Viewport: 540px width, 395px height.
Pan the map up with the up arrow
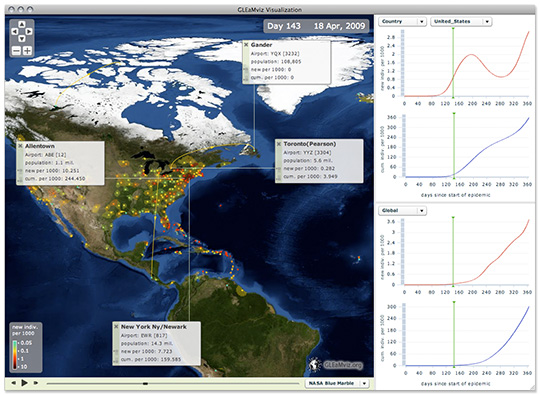[x=22, y=24]
